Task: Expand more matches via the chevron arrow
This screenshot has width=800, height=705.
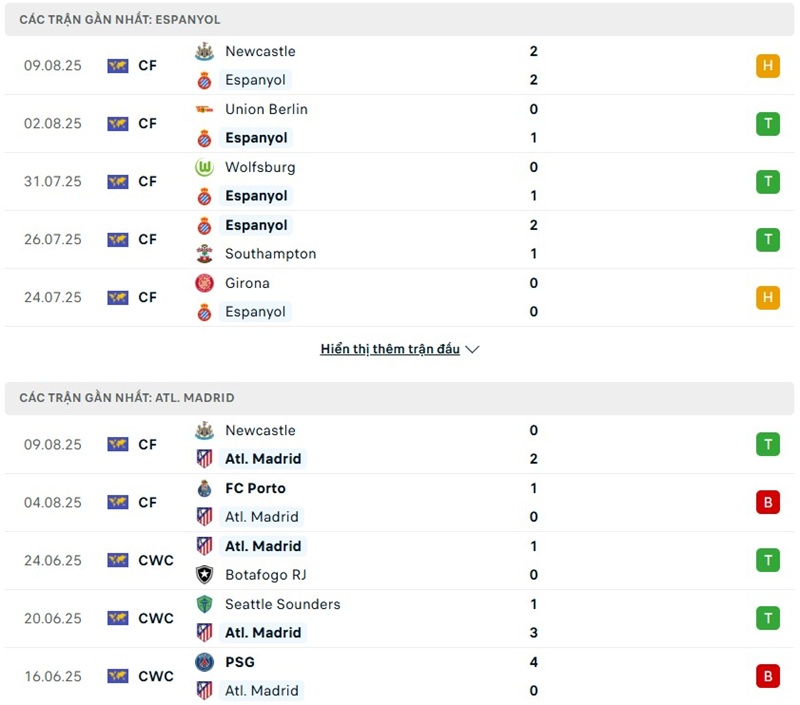Action: 473,350
